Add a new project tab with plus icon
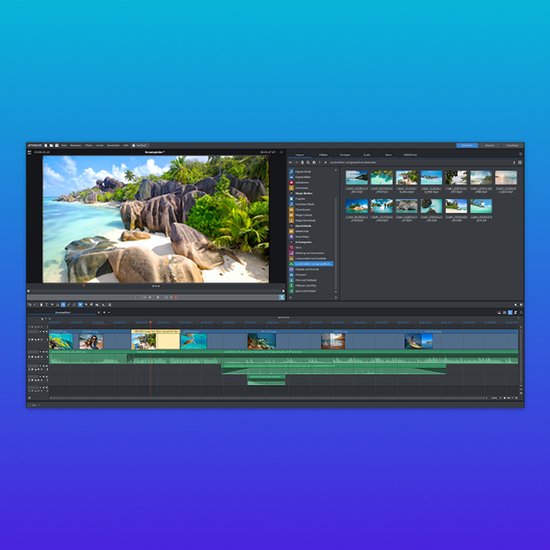This screenshot has width=550, height=550. point(104,312)
